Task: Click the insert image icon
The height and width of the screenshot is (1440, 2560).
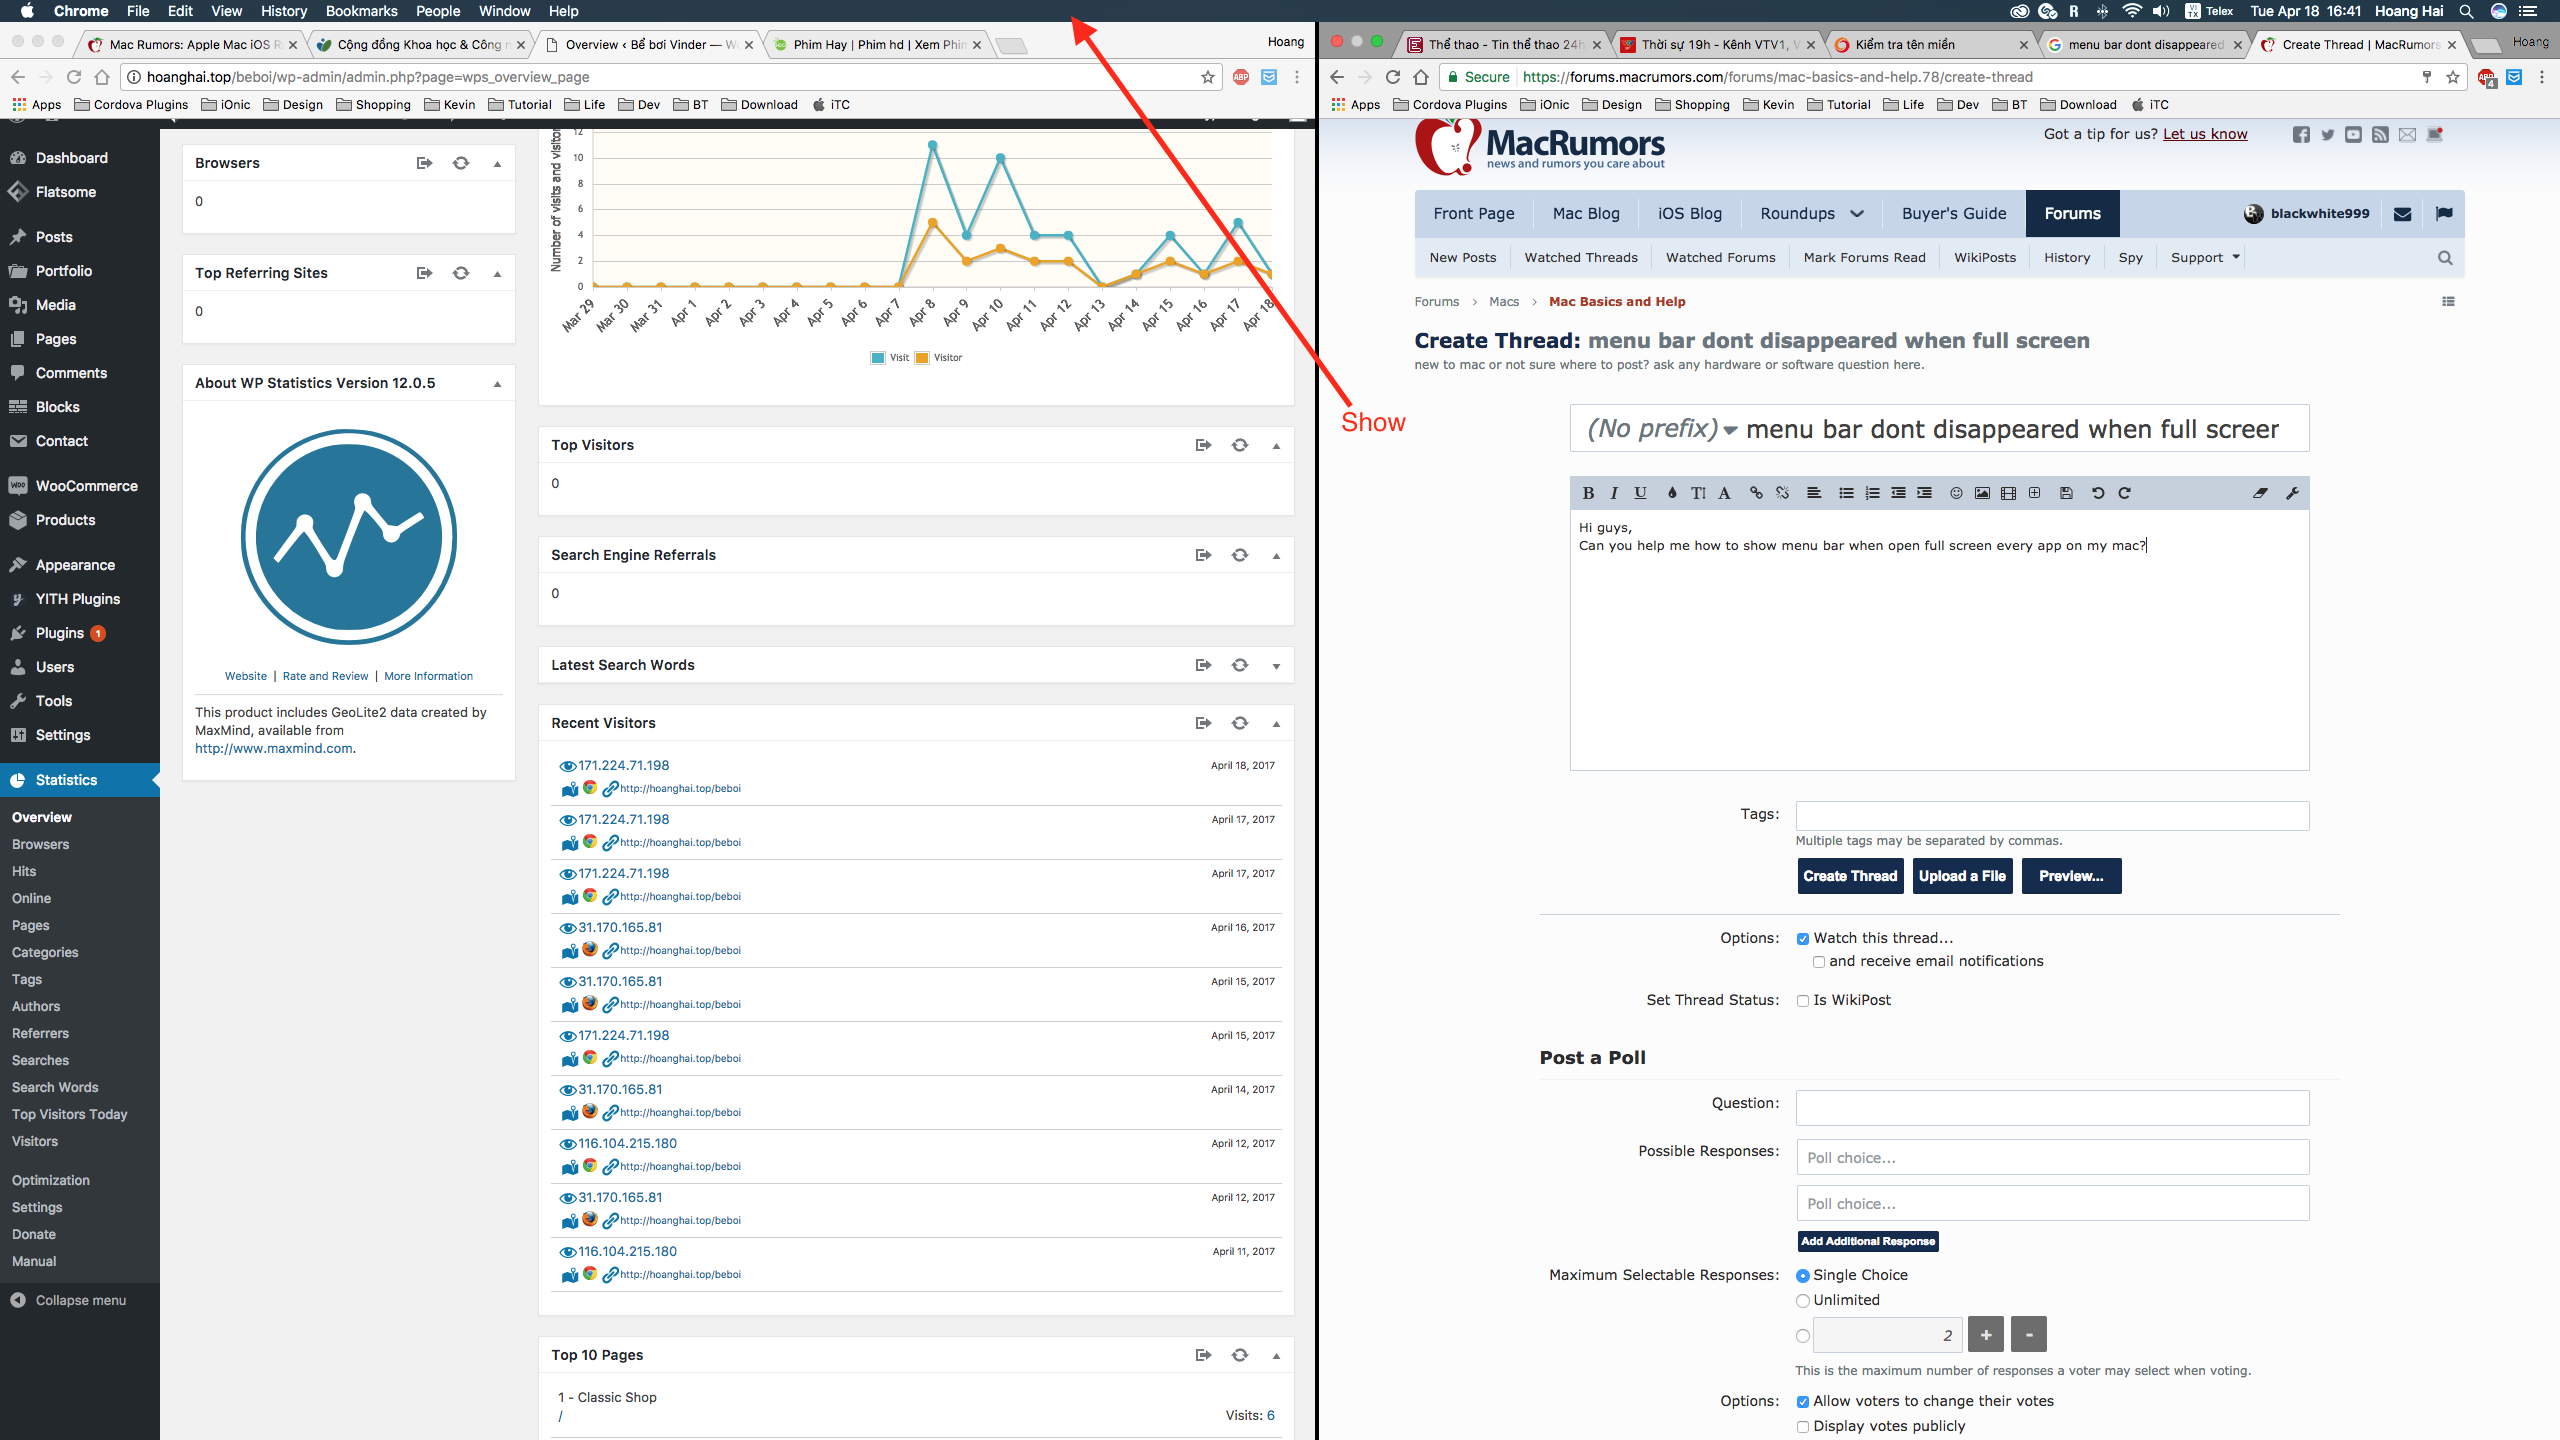Action: (1982, 493)
